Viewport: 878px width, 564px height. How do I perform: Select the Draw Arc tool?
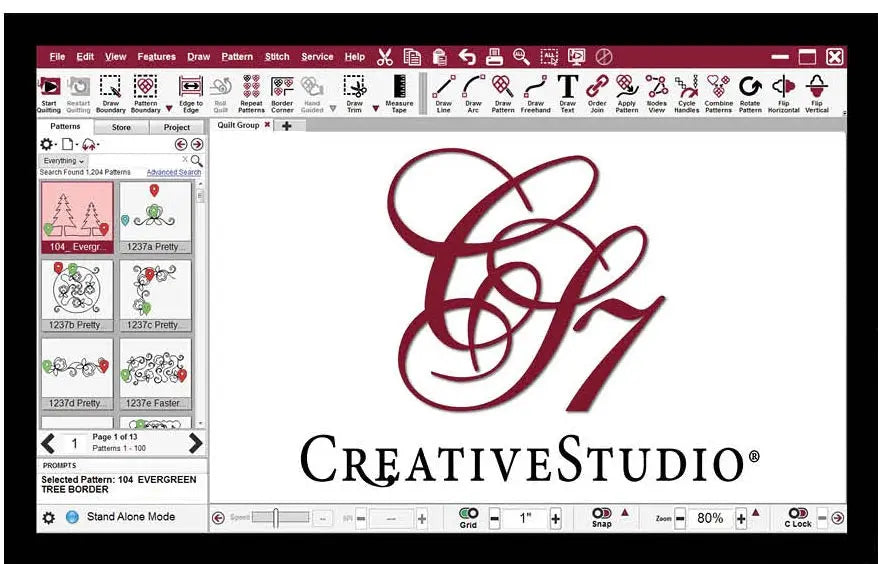click(473, 94)
